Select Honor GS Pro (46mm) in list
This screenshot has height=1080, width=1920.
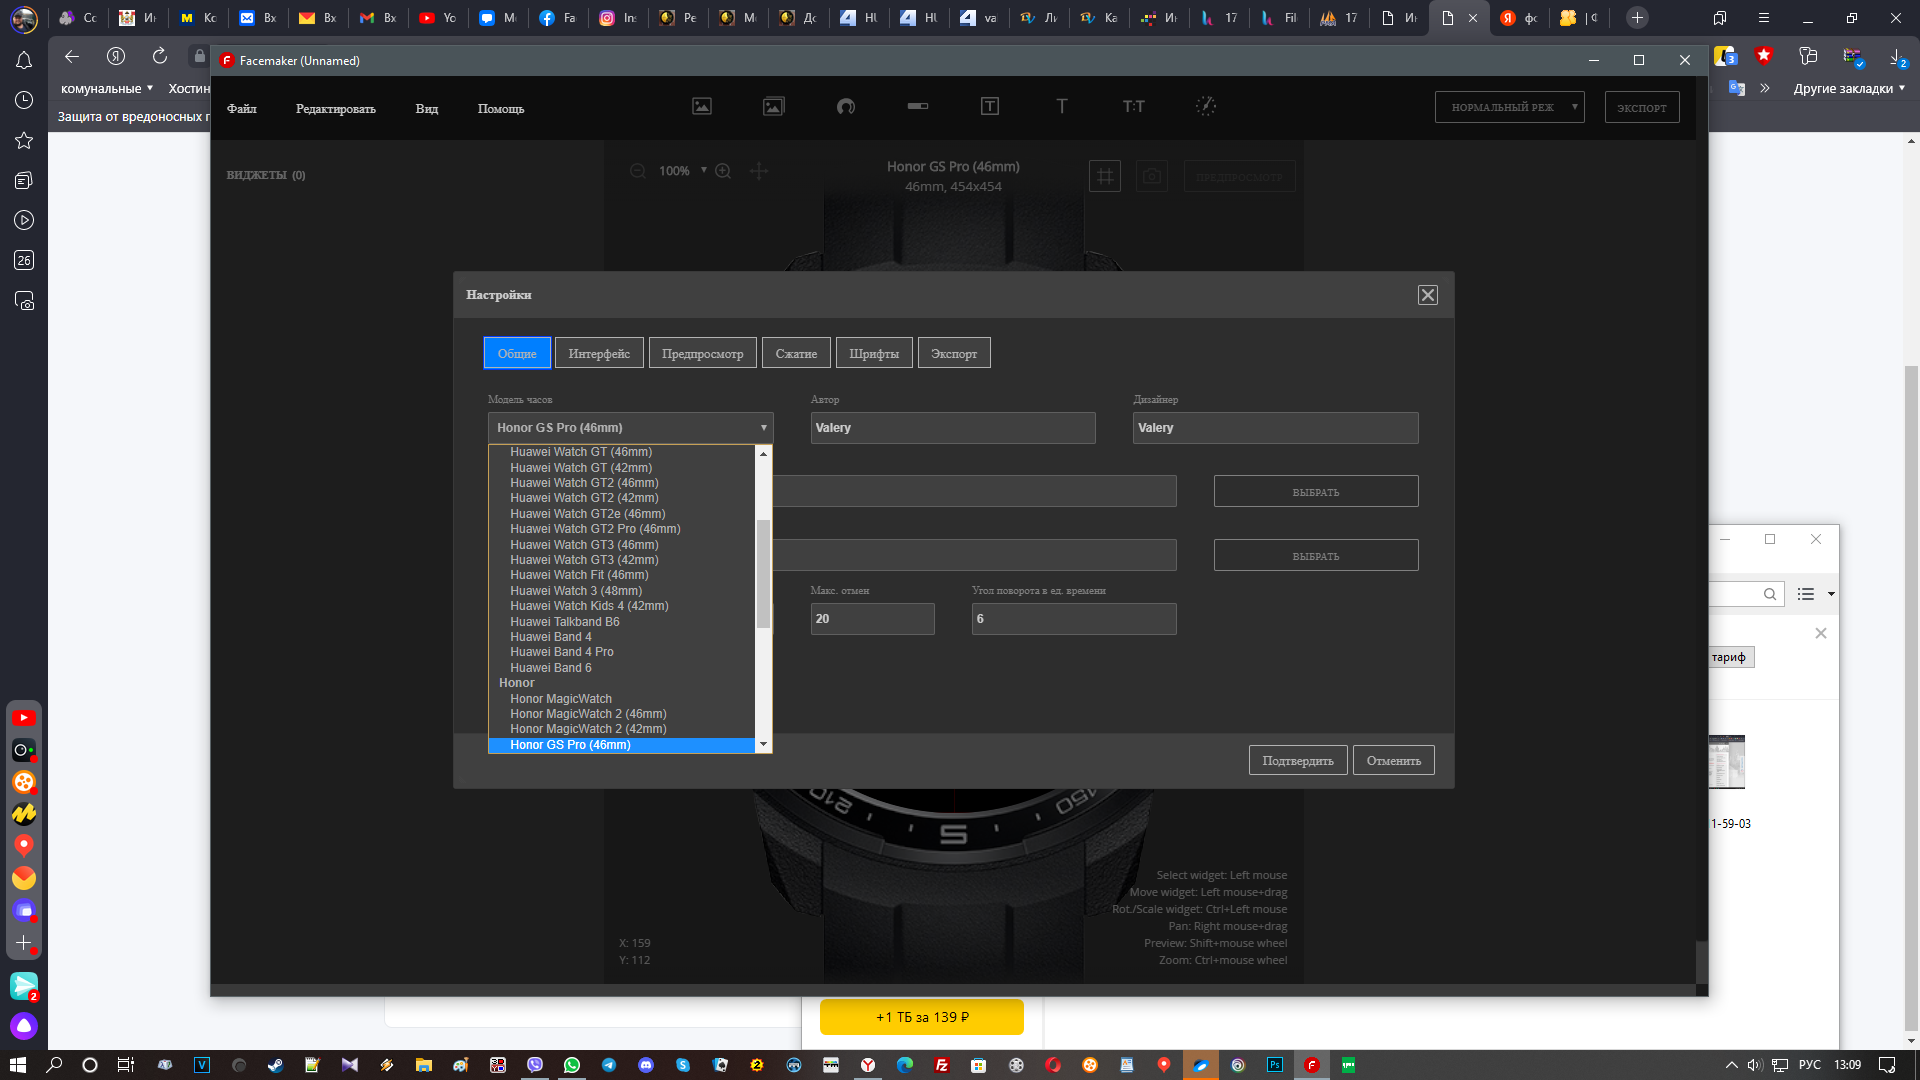pyautogui.click(x=621, y=745)
